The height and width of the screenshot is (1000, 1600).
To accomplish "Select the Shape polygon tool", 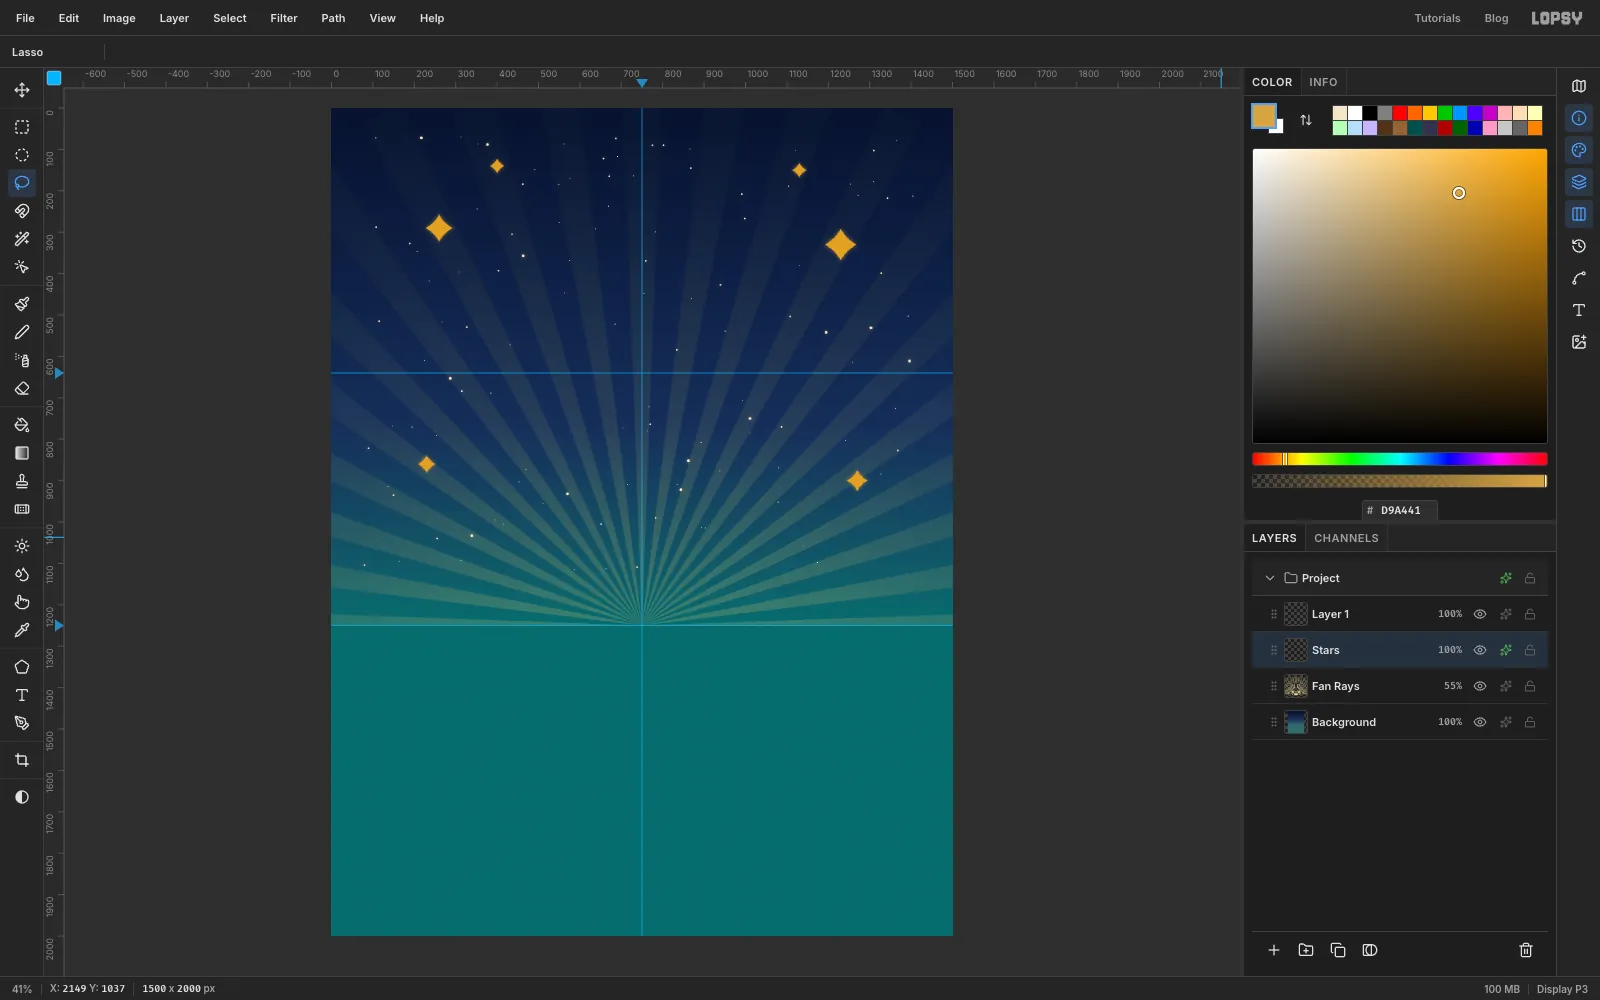I will (x=22, y=667).
